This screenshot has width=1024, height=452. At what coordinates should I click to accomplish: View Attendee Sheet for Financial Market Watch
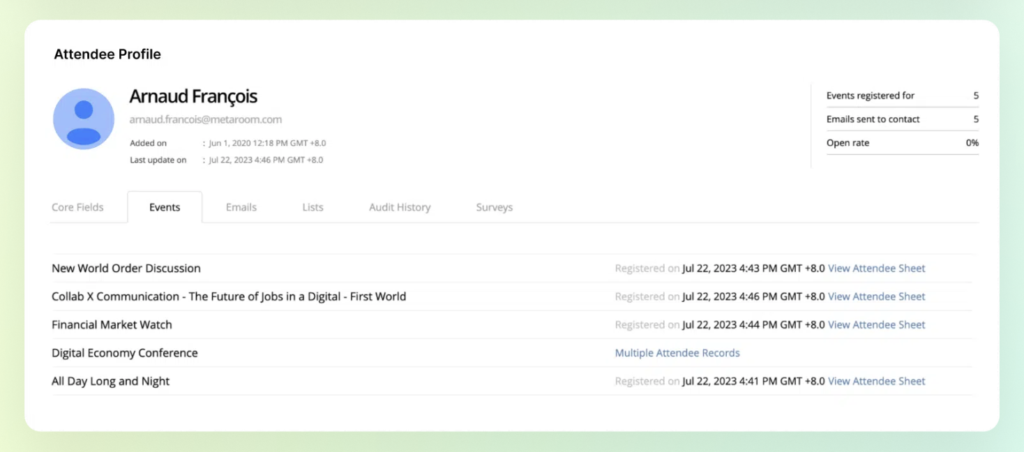click(x=876, y=324)
